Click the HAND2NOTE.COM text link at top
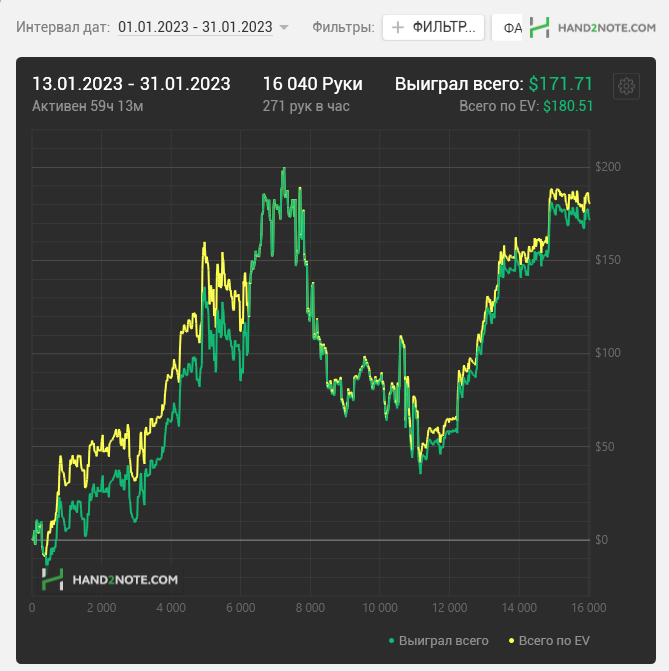 click(607, 28)
